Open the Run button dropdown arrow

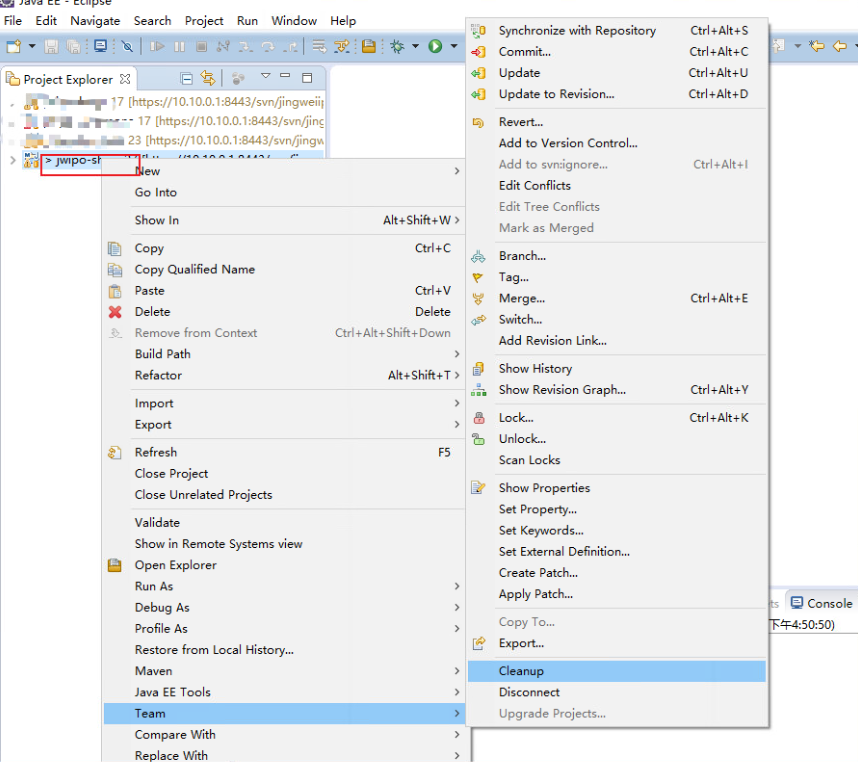click(x=452, y=44)
